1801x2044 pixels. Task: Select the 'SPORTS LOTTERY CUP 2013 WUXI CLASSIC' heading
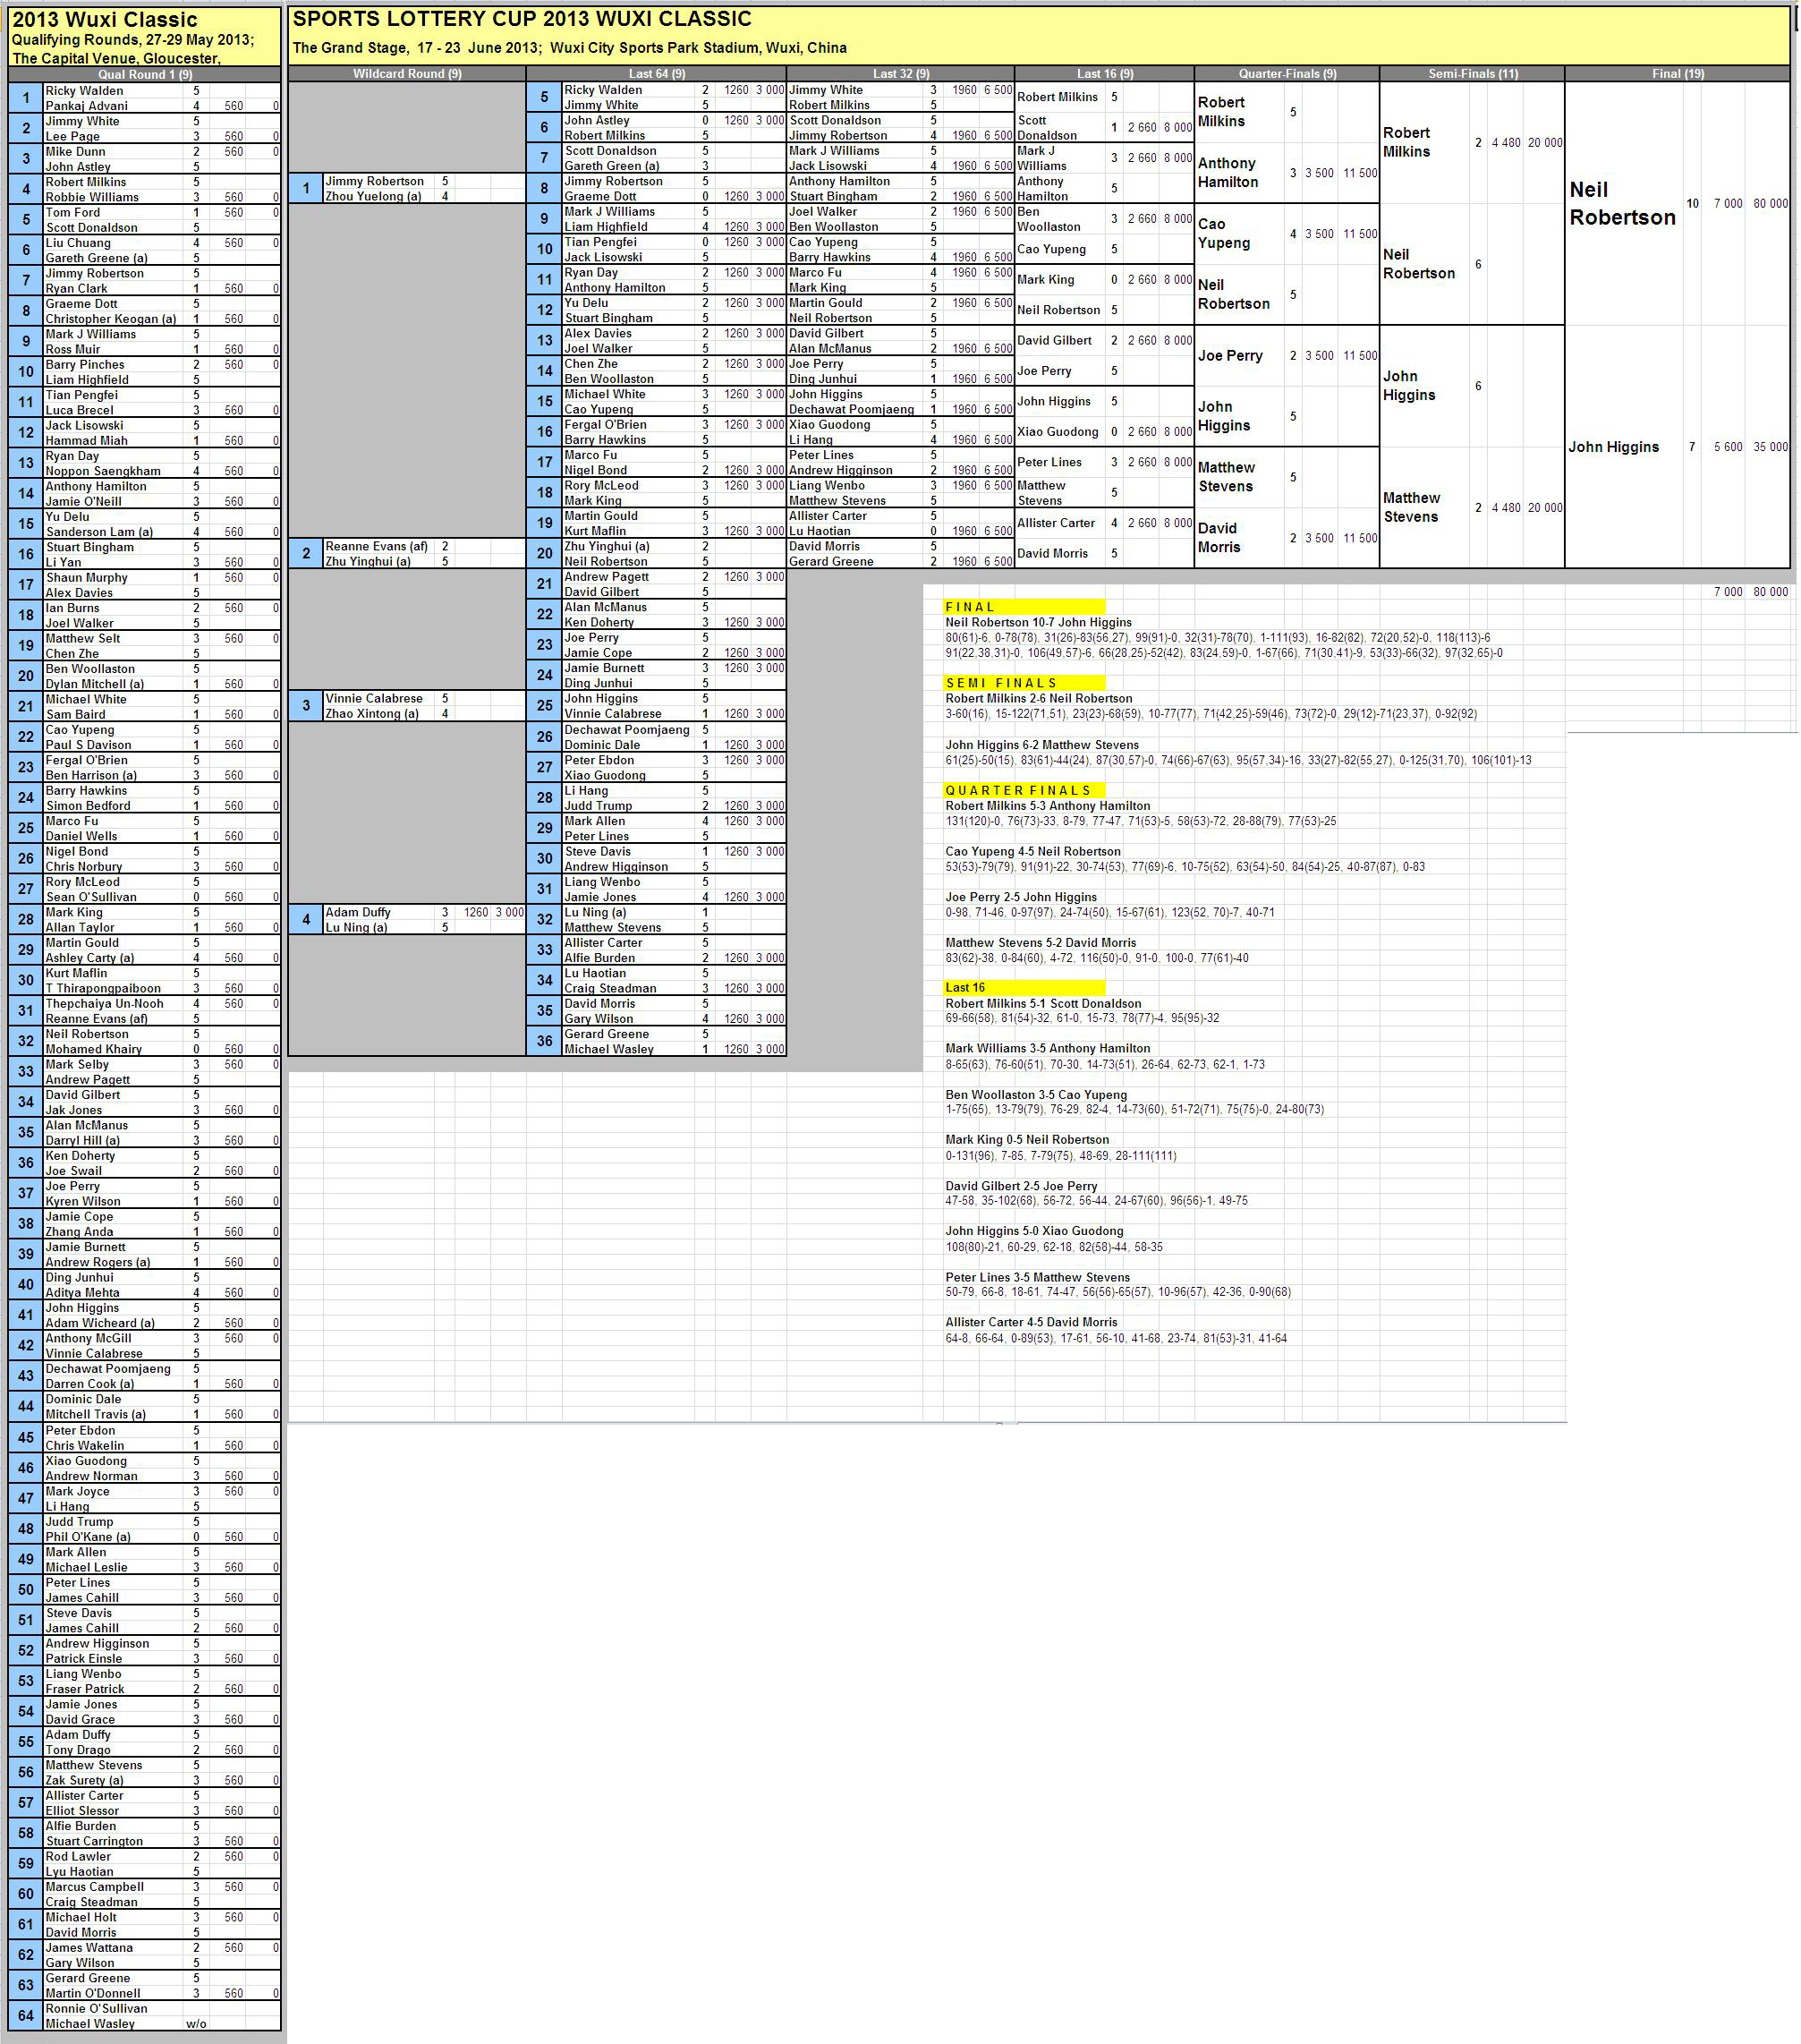point(522,19)
